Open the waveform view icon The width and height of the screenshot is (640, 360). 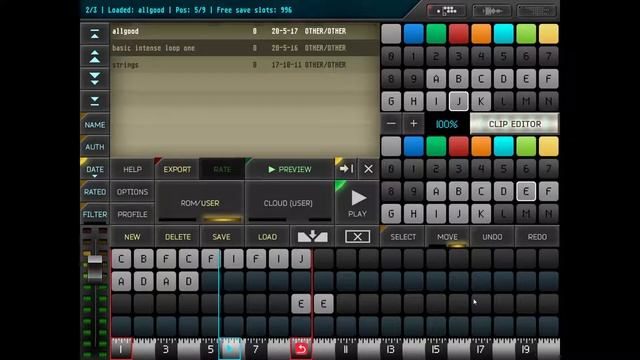point(492,11)
